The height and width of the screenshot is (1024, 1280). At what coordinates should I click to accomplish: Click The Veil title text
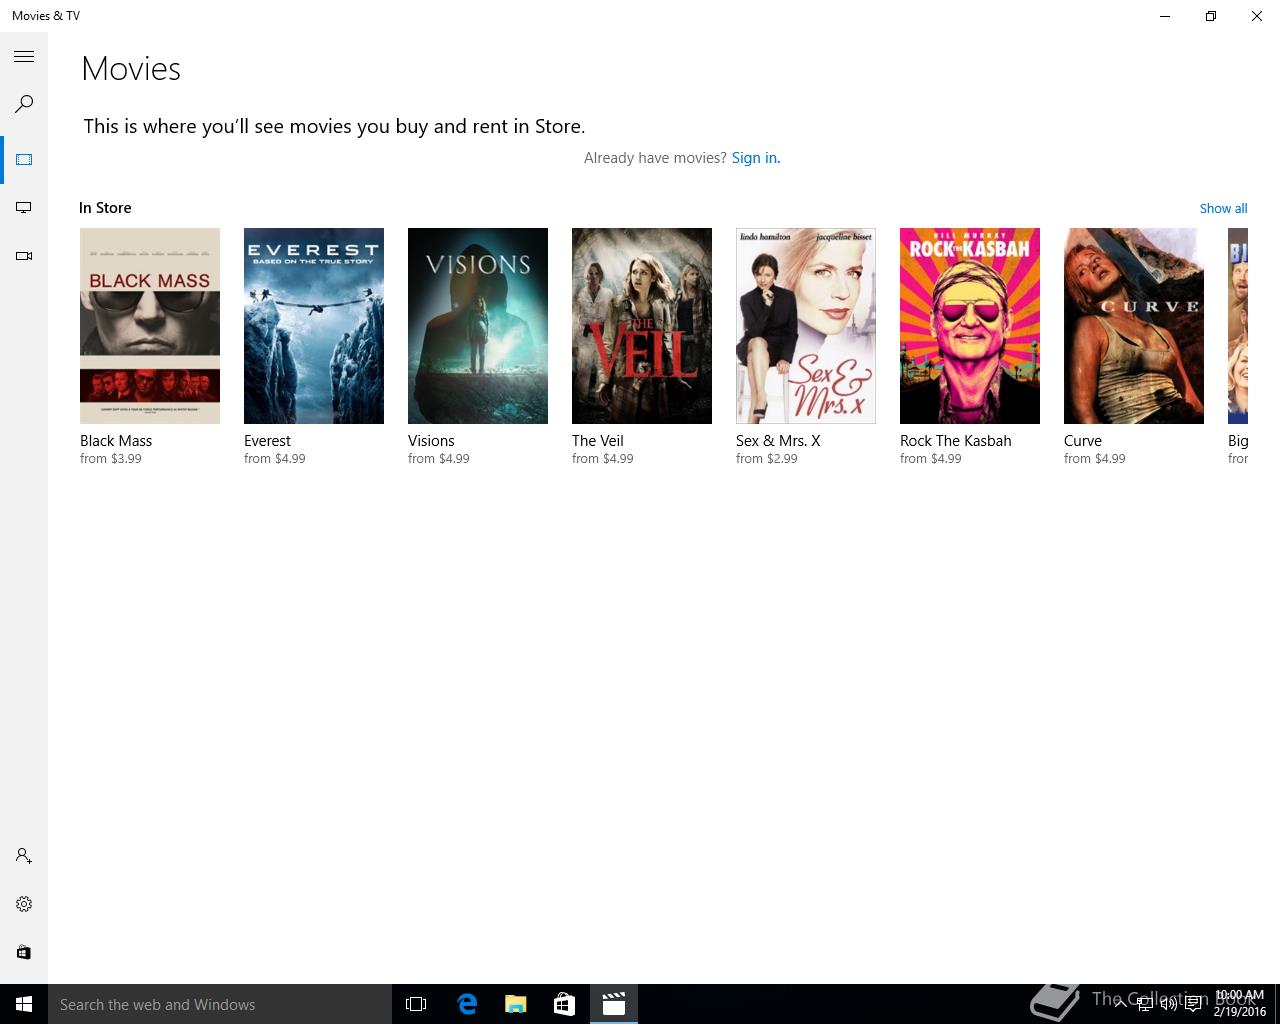point(598,441)
